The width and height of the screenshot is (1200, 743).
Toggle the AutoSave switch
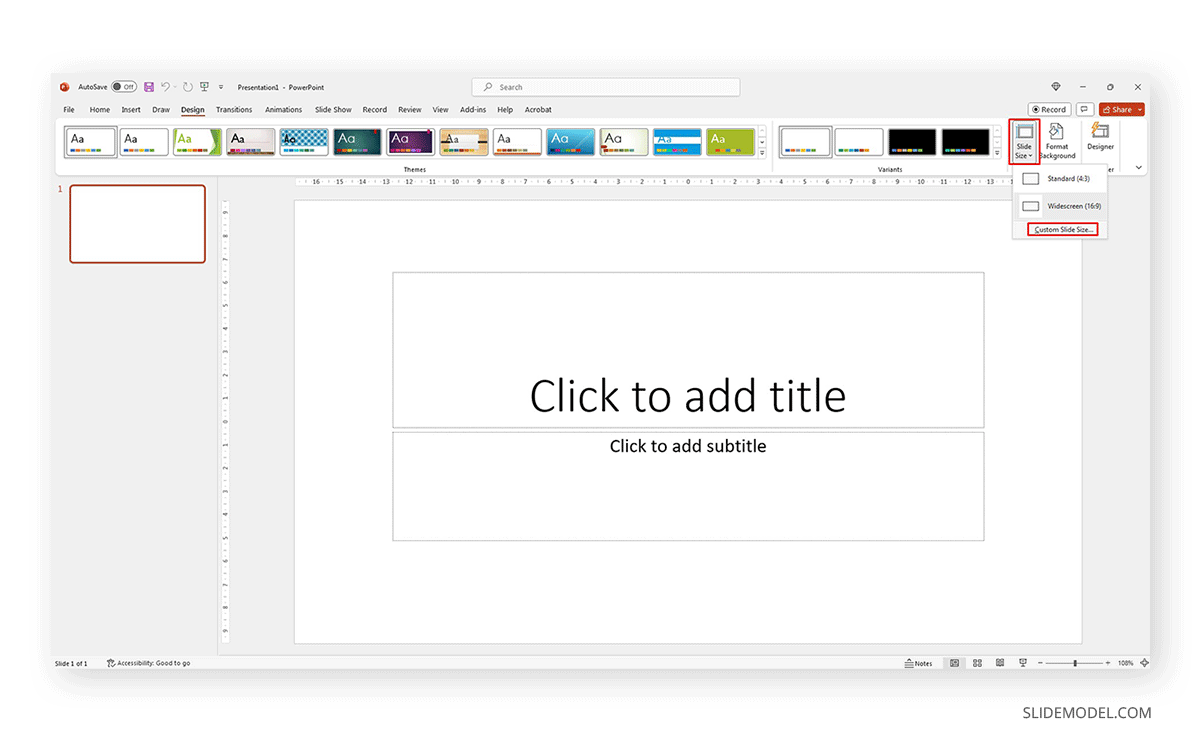click(x=124, y=87)
